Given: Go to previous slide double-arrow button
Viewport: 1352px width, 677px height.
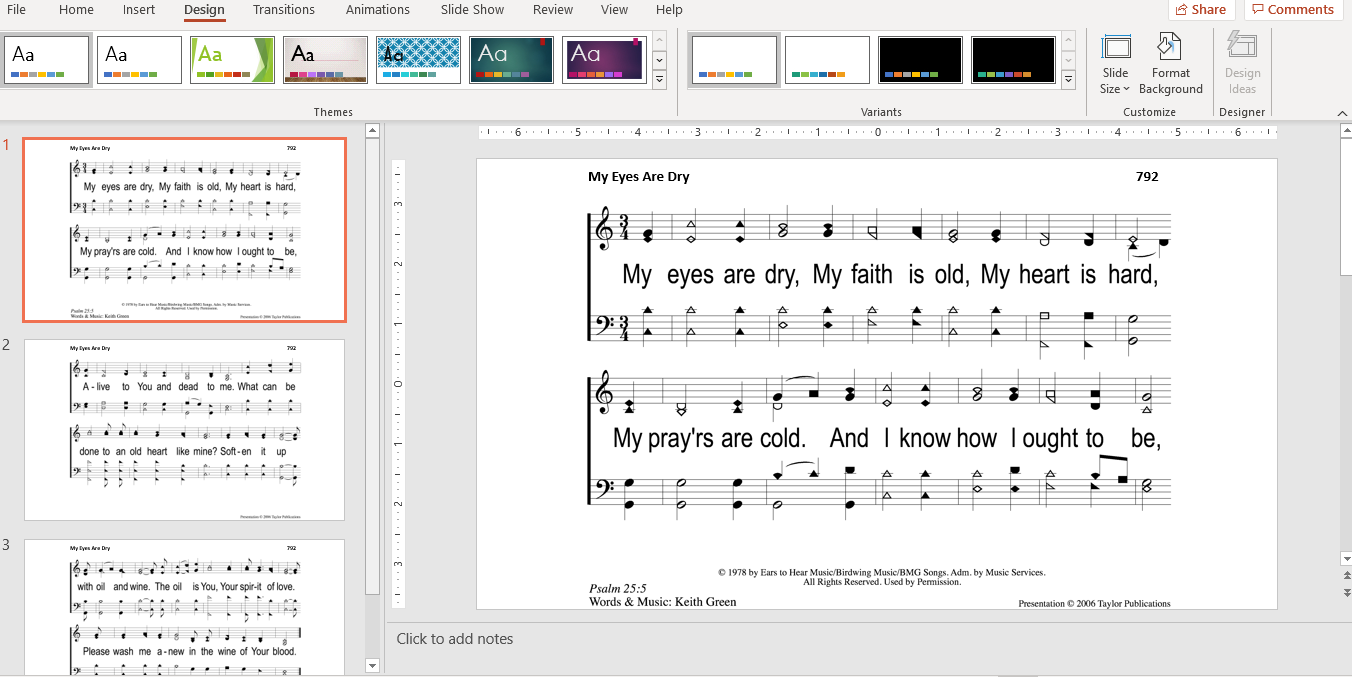Looking at the screenshot, I should click(x=1345, y=578).
